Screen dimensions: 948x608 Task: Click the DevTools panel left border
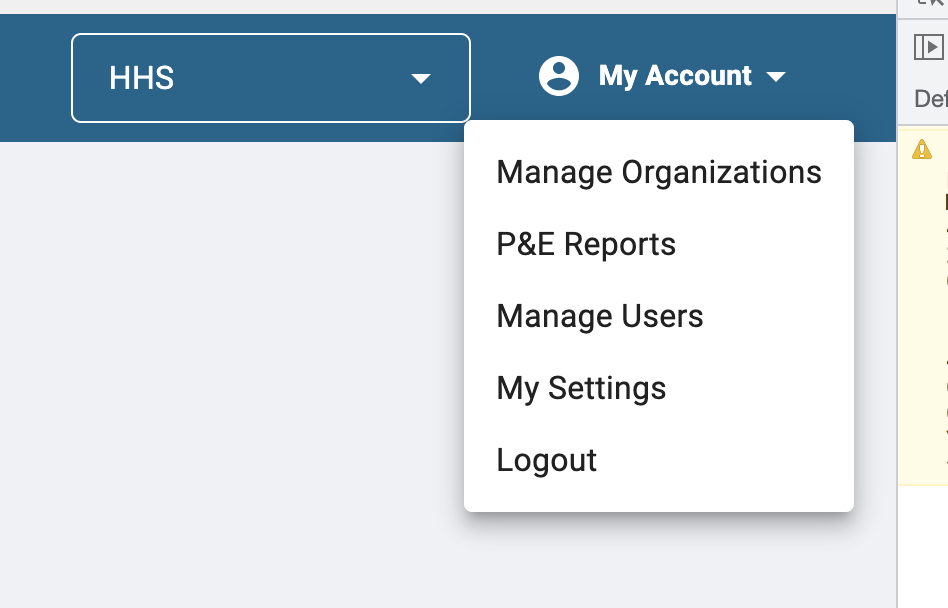[897, 300]
